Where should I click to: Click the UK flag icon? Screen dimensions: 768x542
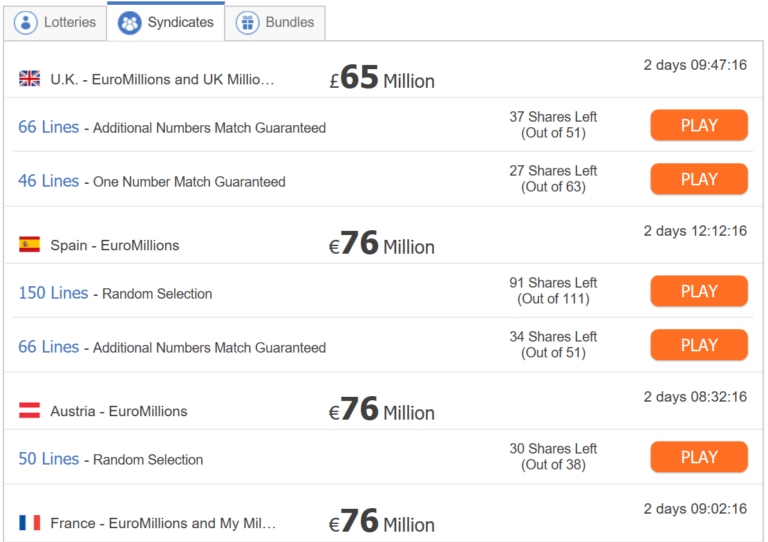tap(29, 78)
